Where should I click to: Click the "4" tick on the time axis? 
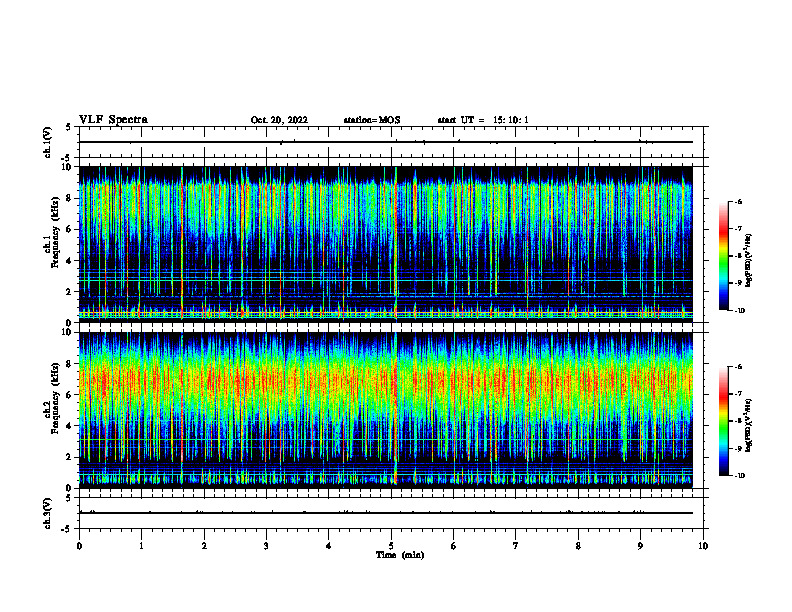tap(329, 546)
